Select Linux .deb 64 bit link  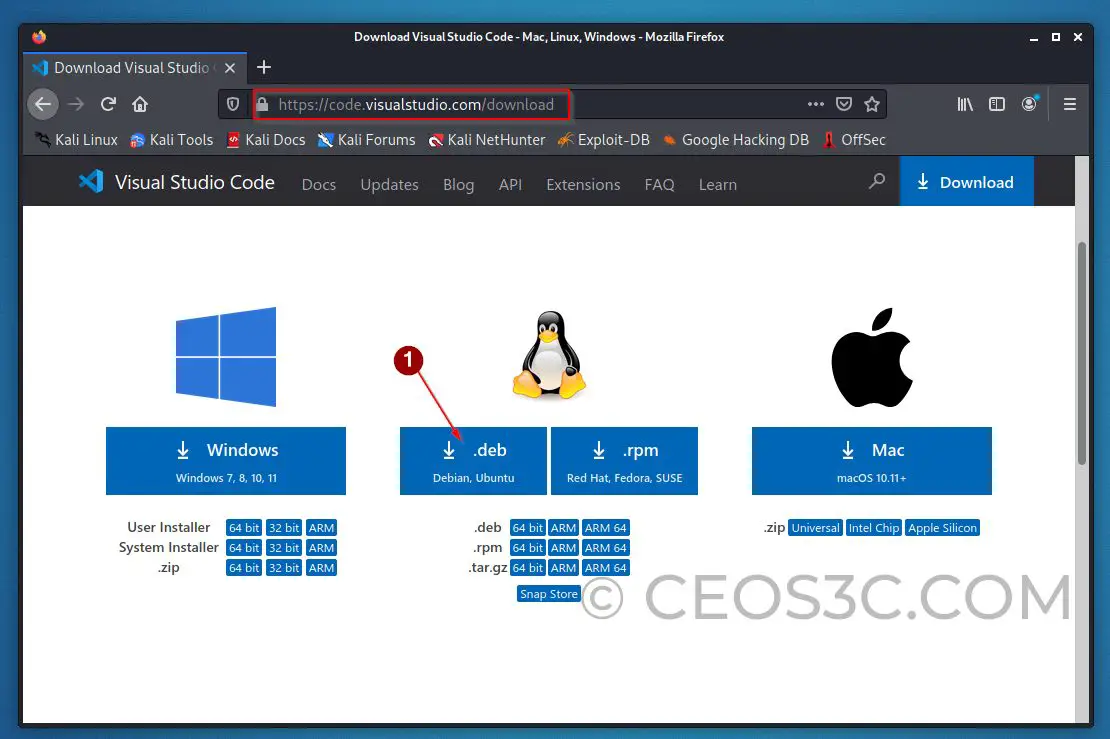click(527, 528)
